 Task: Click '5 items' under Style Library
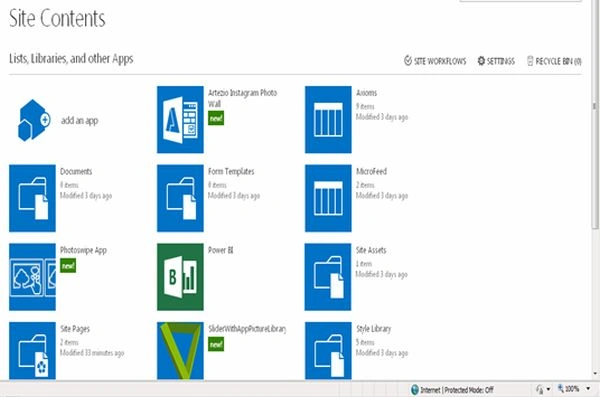[x=365, y=342]
